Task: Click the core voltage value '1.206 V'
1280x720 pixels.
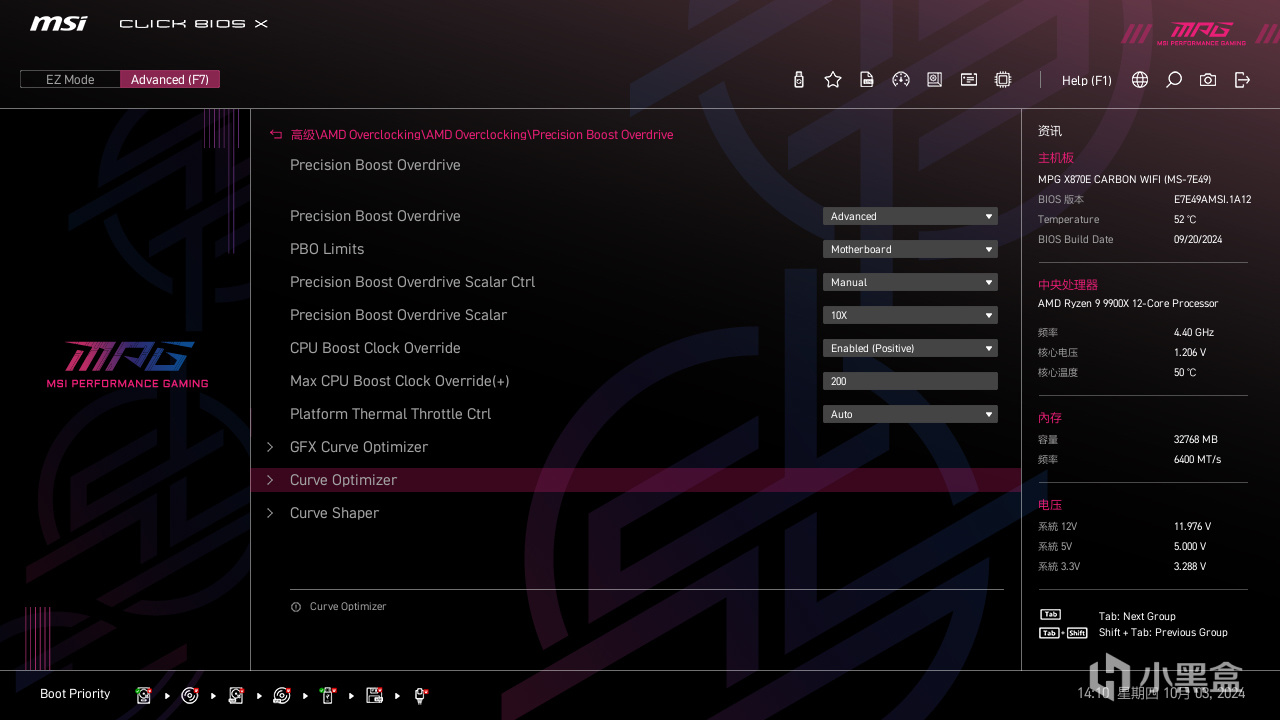Action: 1190,353
